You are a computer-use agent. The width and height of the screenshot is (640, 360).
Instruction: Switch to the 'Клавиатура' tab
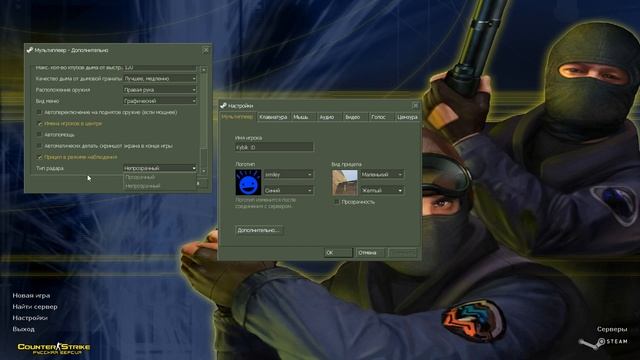[x=273, y=117]
